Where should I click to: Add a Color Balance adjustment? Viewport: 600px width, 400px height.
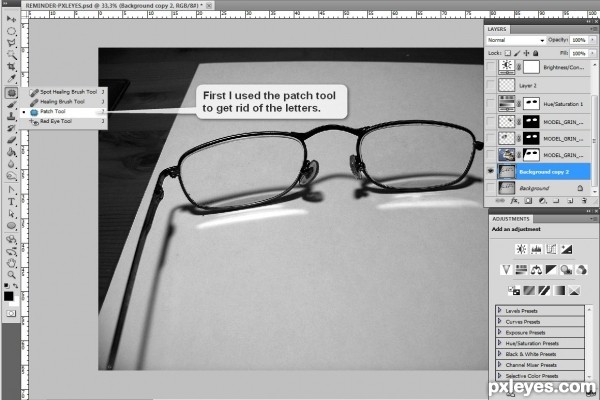(x=536, y=270)
